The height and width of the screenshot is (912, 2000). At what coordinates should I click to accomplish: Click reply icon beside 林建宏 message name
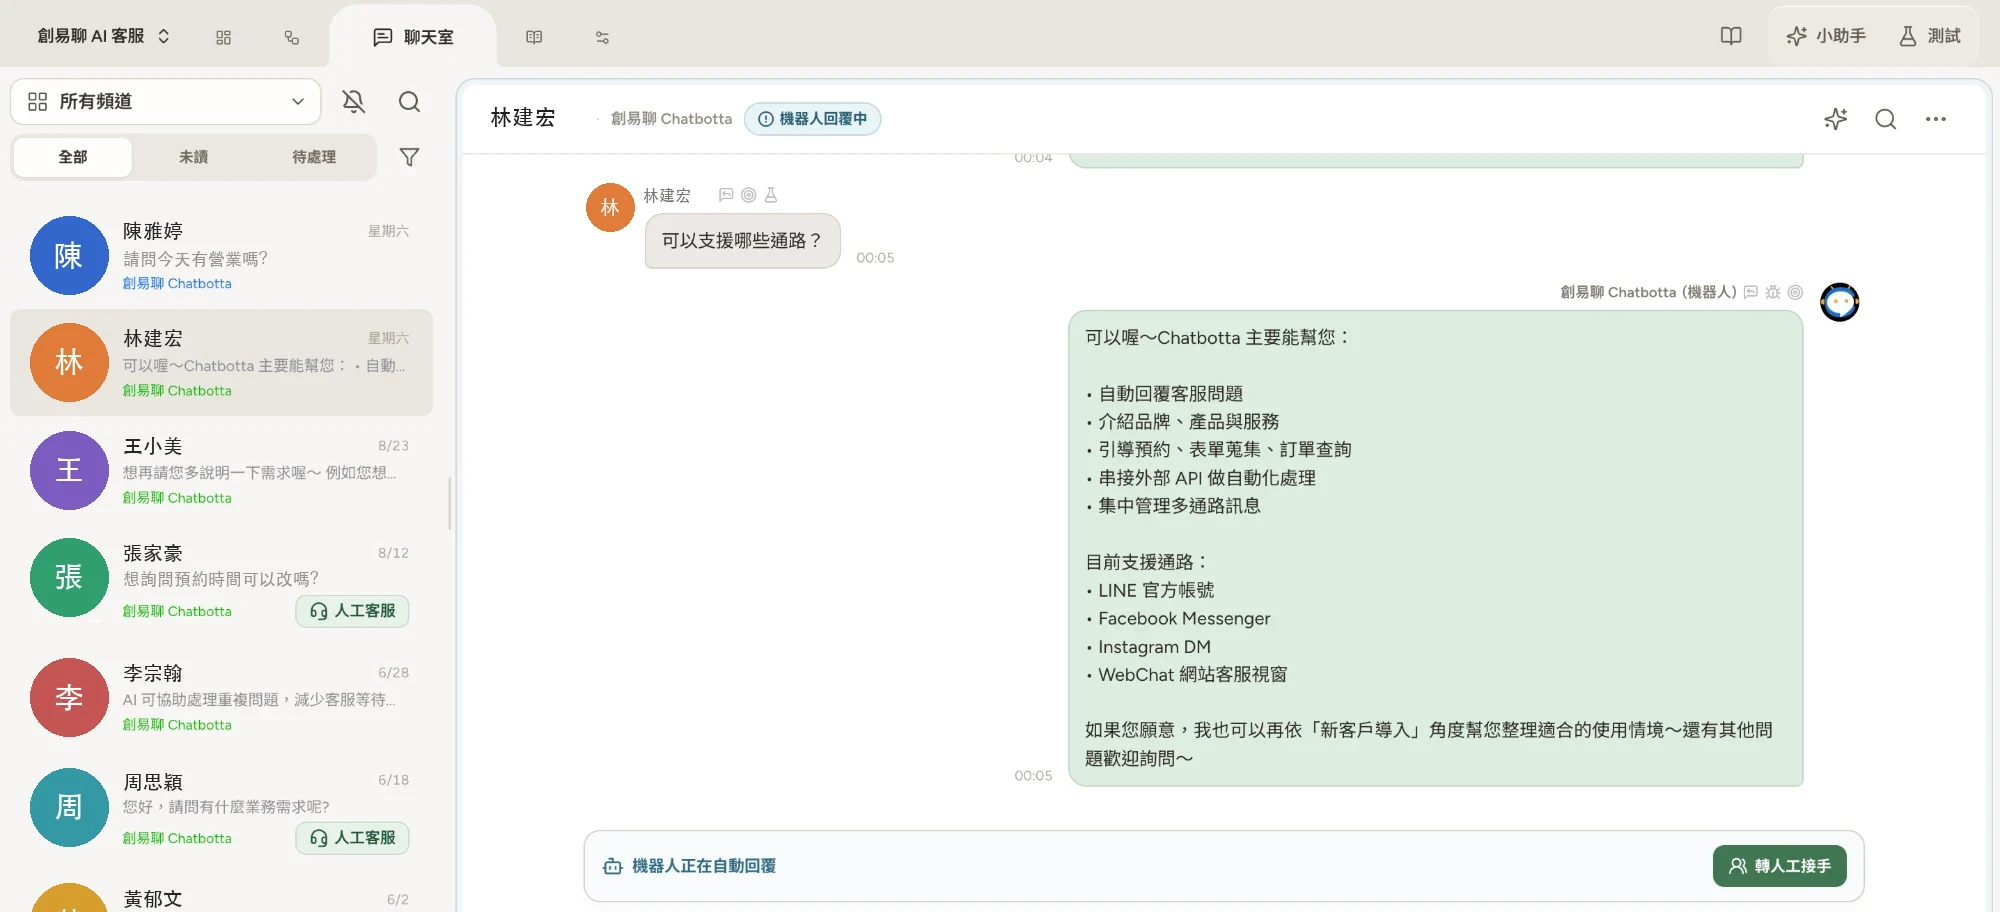726,195
